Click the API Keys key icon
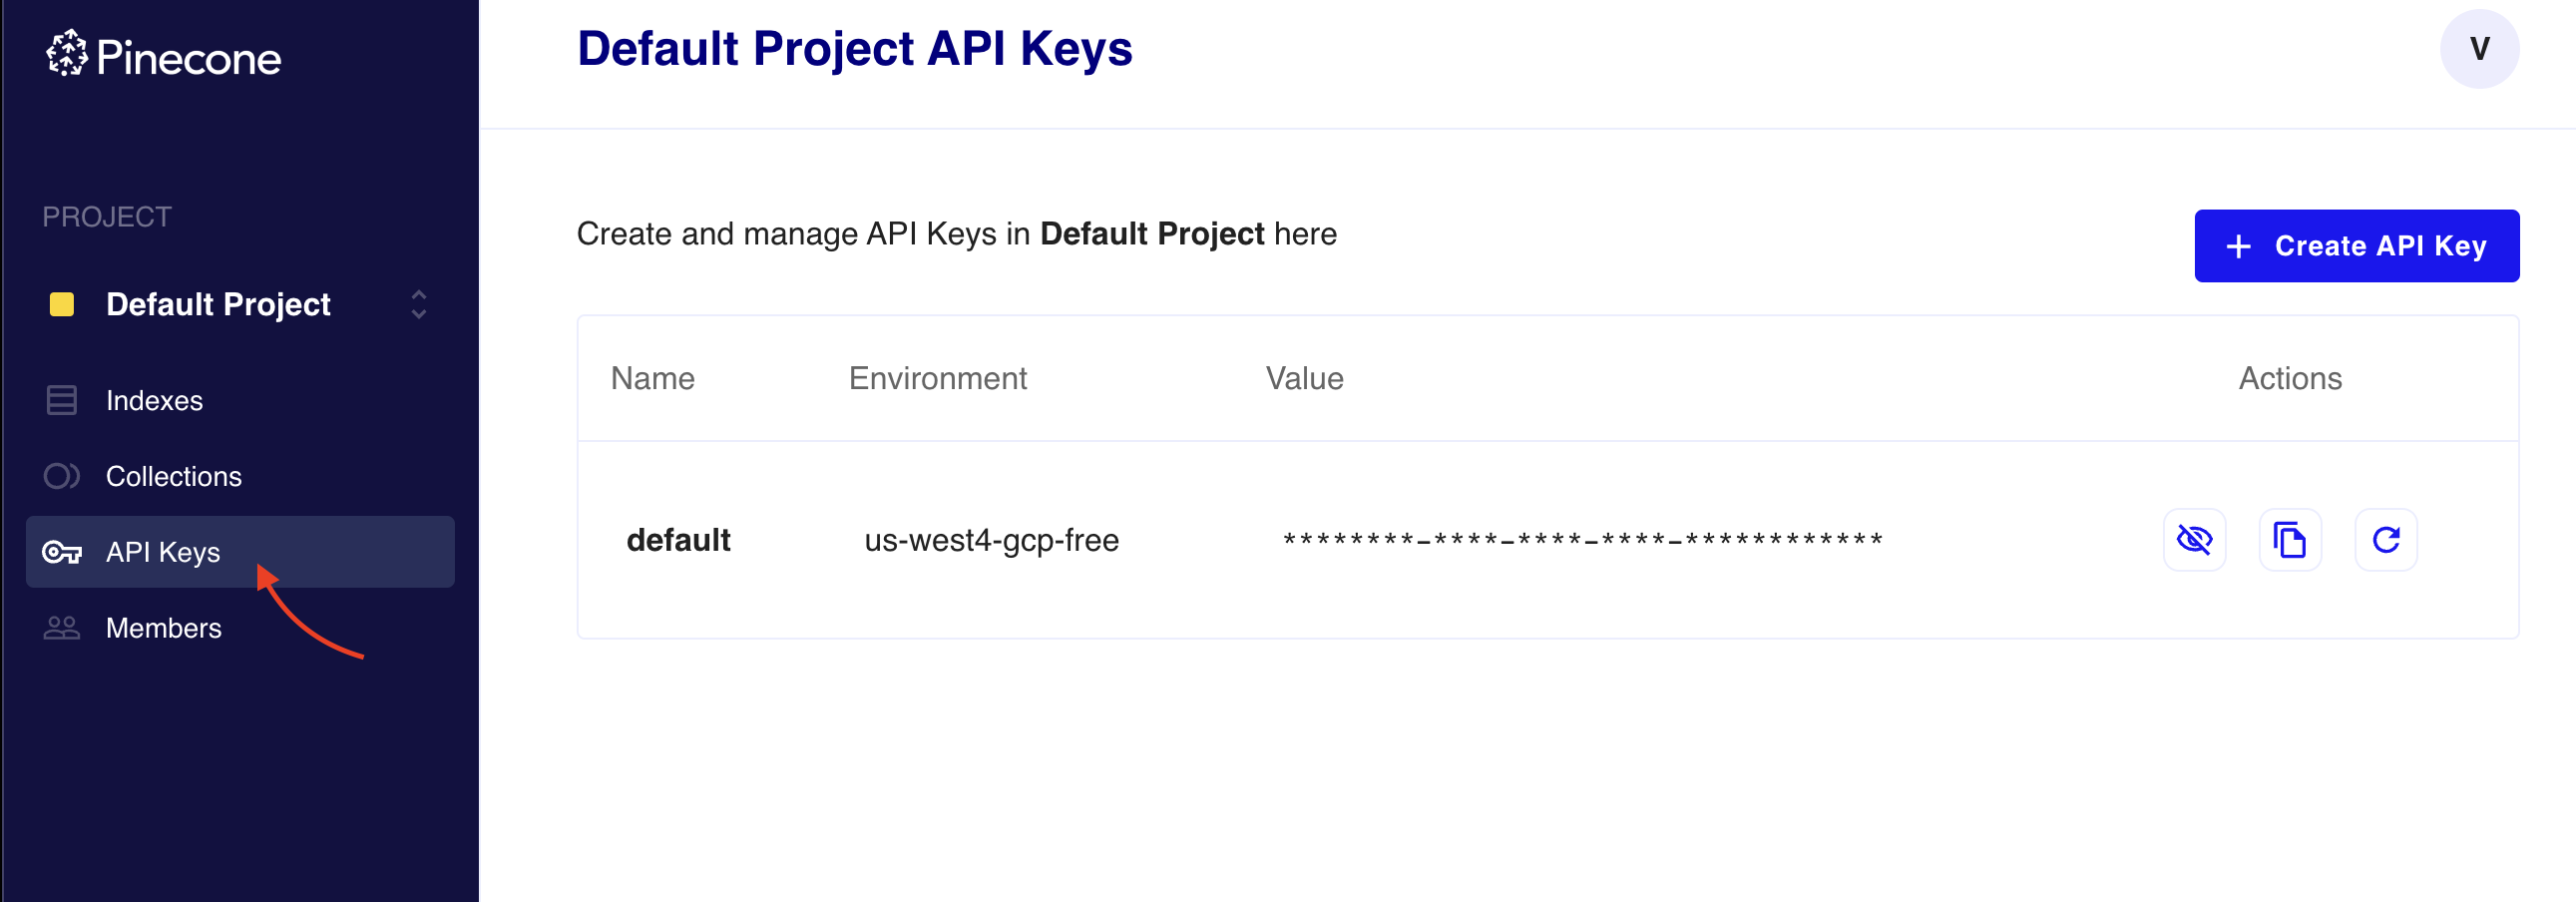Image resolution: width=2576 pixels, height=902 pixels. click(62, 552)
